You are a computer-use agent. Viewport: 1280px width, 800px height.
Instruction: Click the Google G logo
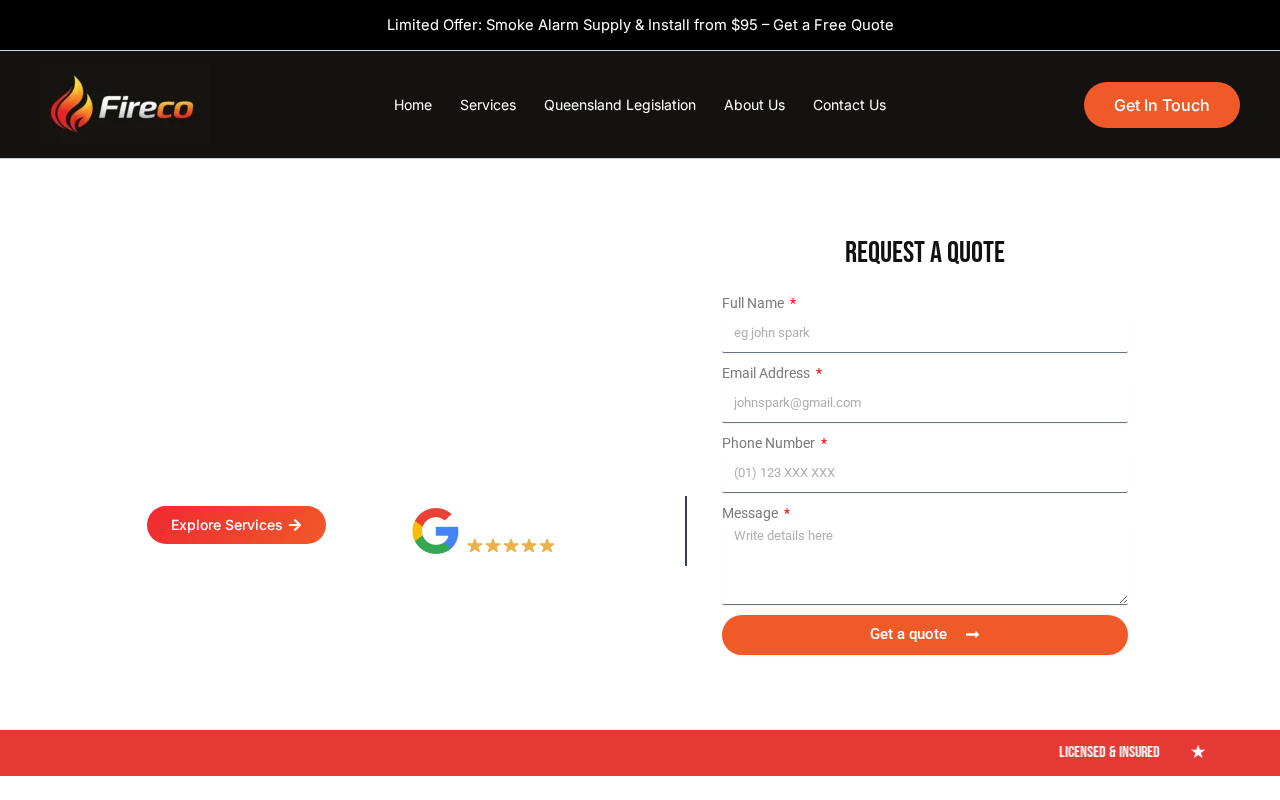[x=435, y=531]
